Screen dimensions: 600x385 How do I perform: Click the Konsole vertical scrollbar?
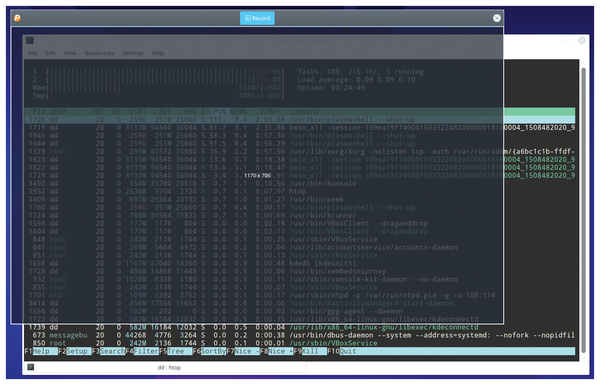(584, 210)
